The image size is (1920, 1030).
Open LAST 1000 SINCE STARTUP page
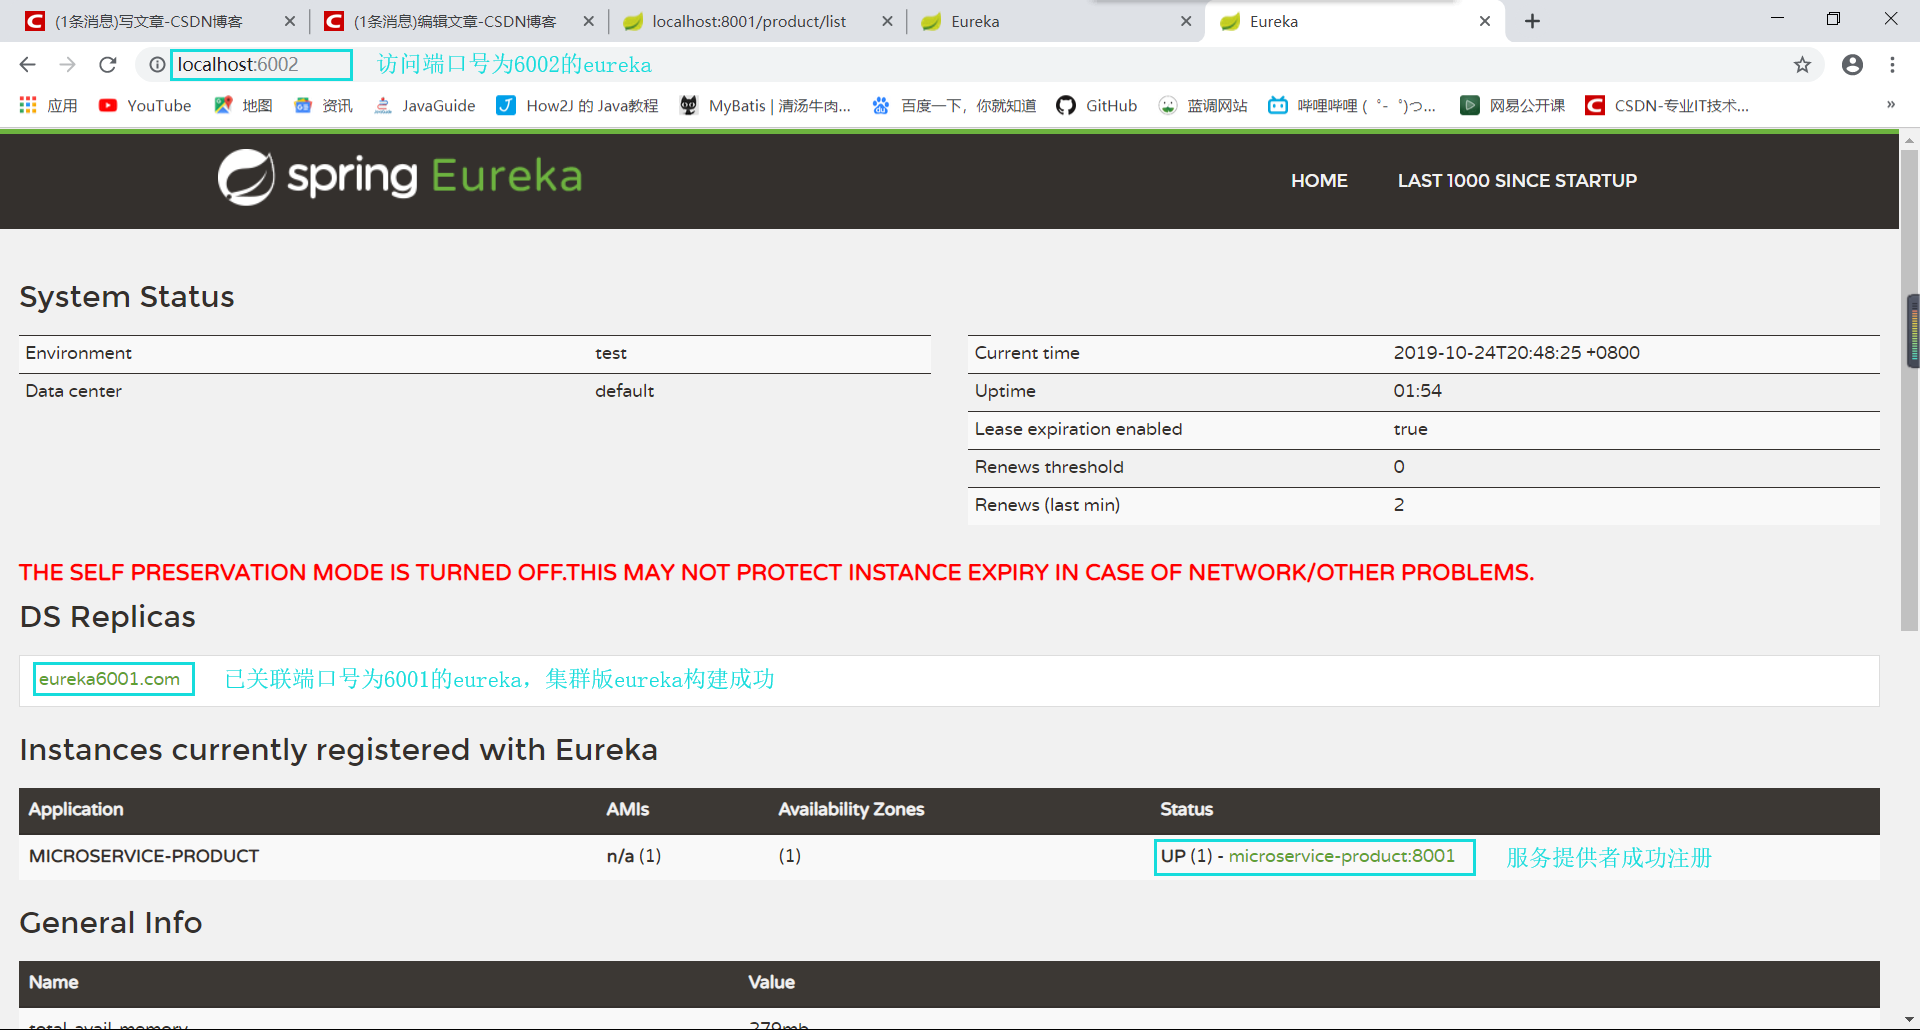pyautogui.click(x=1517, y=181)
